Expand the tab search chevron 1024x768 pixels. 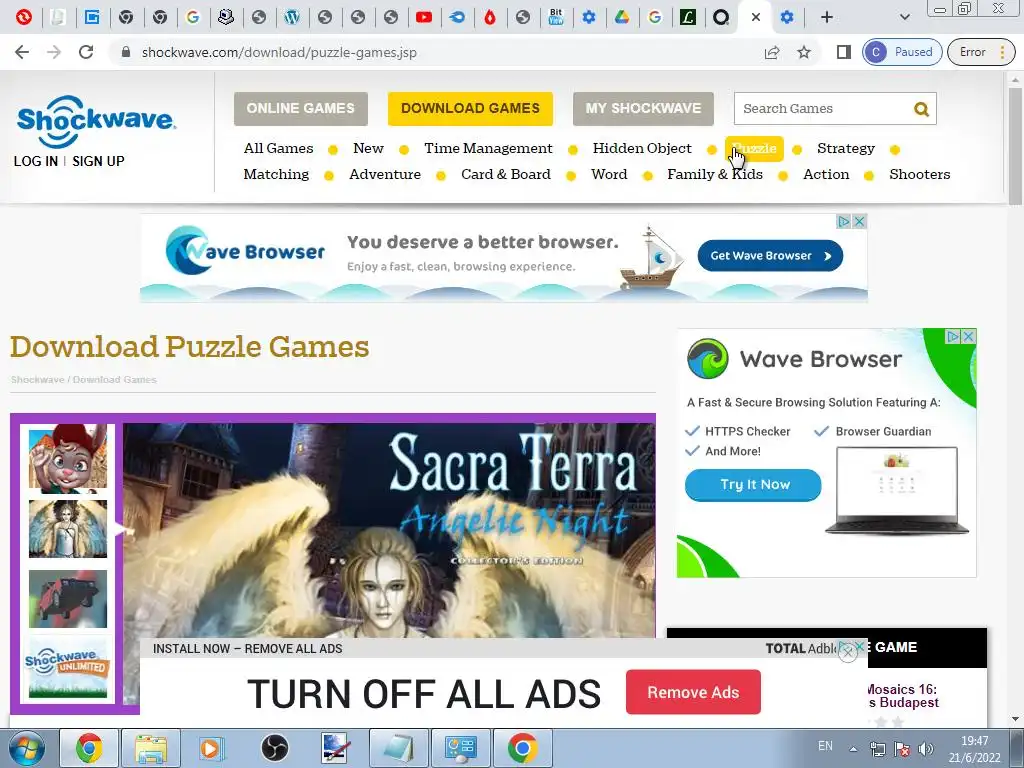904,18
